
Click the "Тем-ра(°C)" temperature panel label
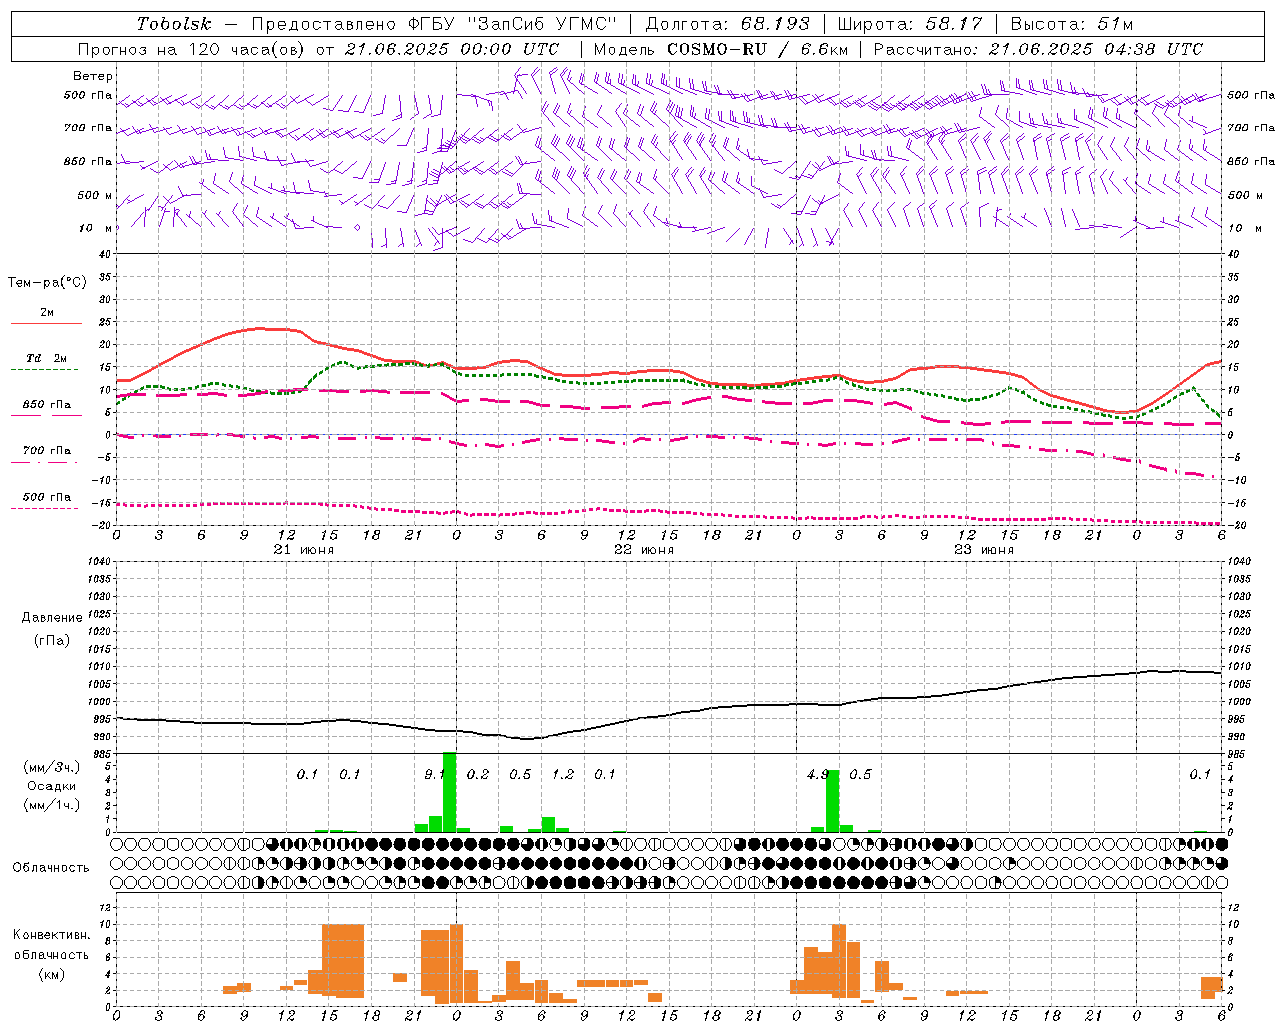point(48,283)
